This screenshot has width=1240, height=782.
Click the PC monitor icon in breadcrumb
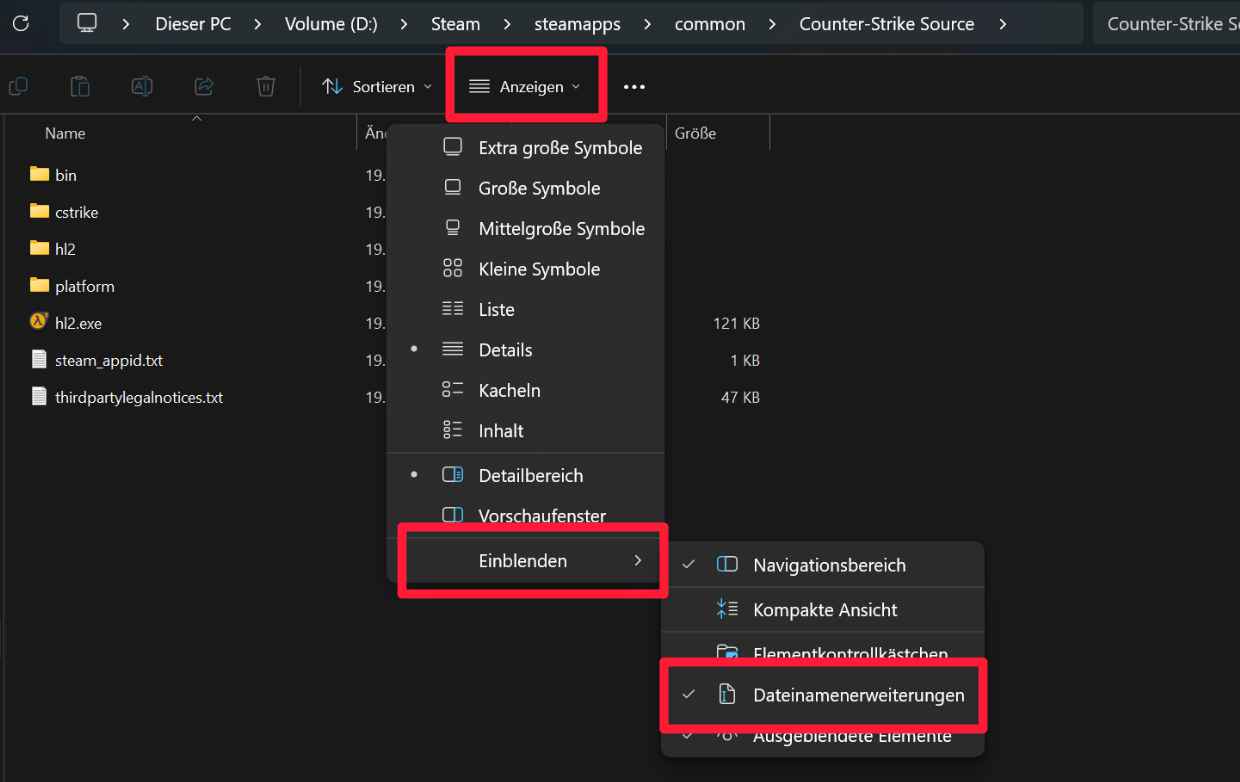tap(88, 23)
